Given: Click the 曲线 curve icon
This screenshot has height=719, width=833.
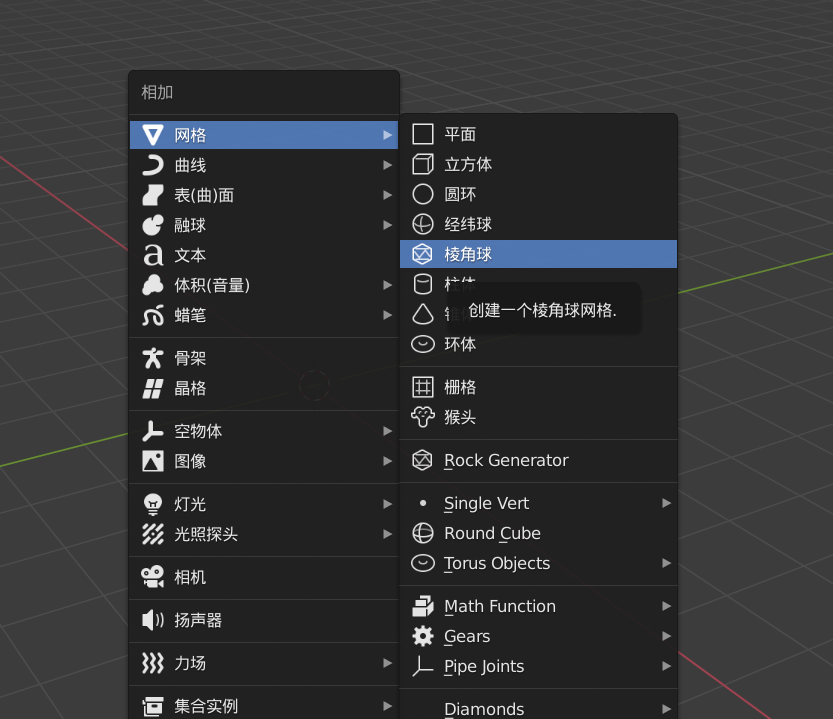Looking at the screenshot, I should click(x=152, y=165).
